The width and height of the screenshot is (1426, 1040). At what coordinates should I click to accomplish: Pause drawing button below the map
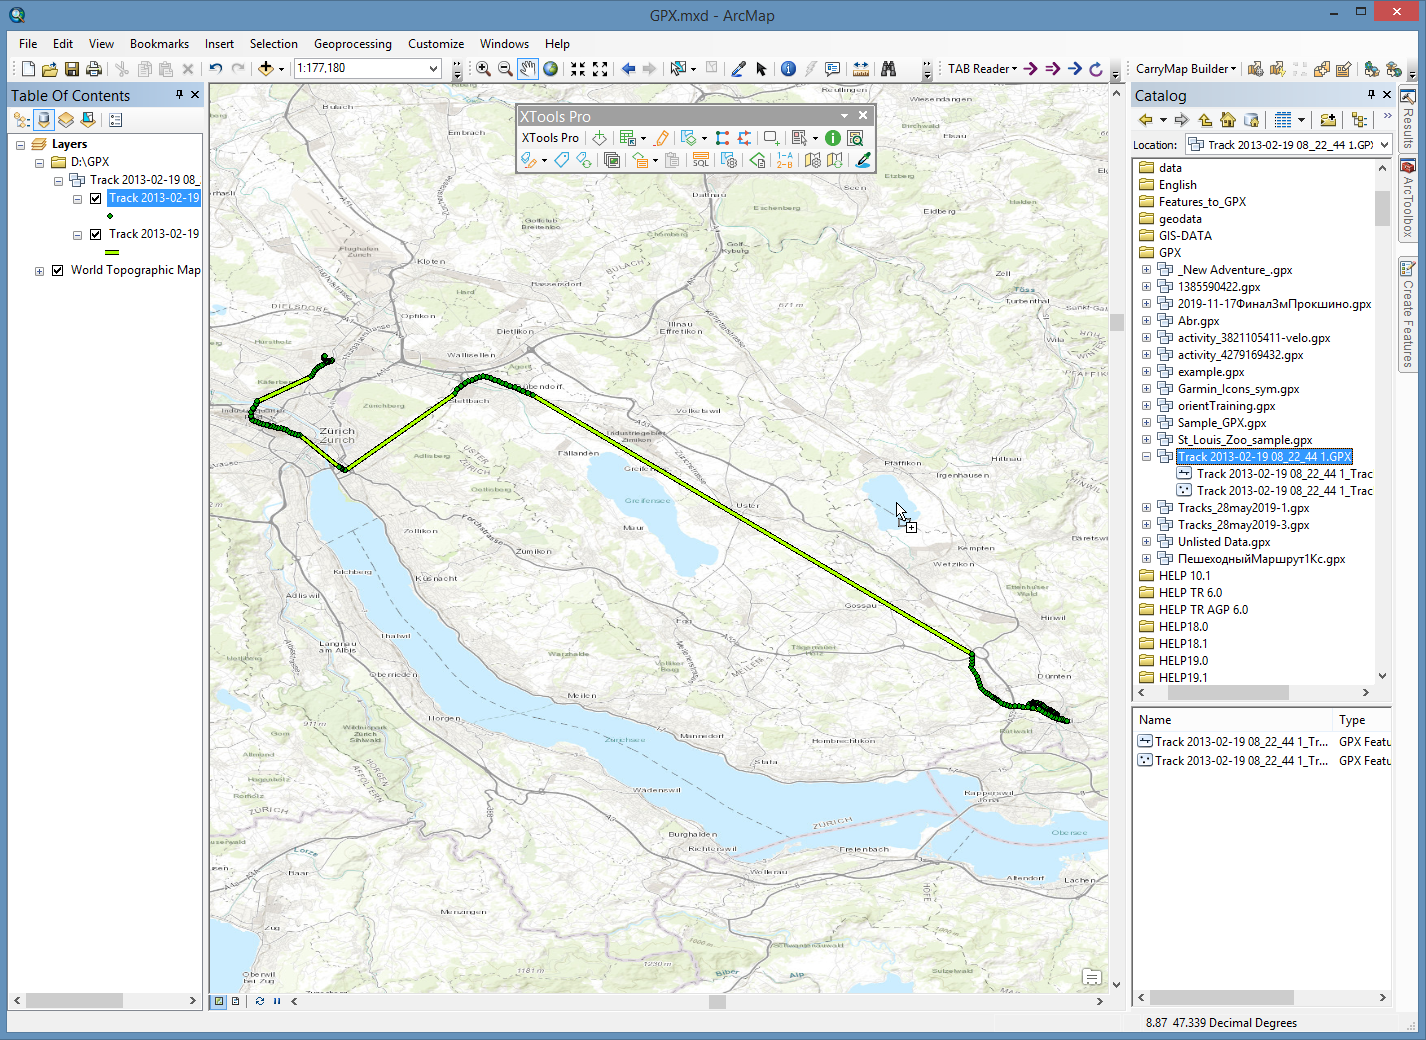[277, 1001]
